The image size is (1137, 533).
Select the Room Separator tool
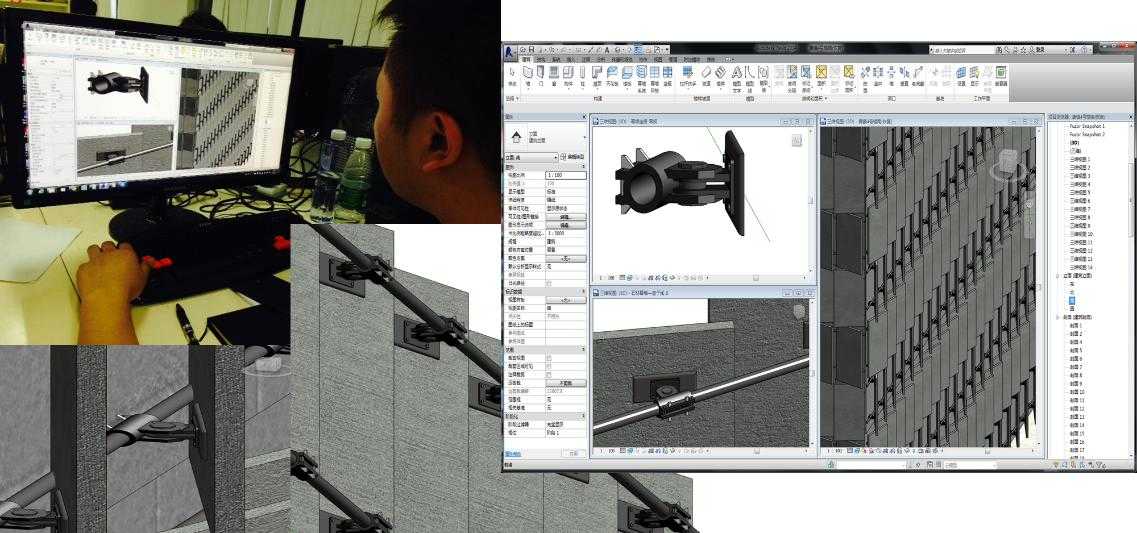[x=792, y=77]
